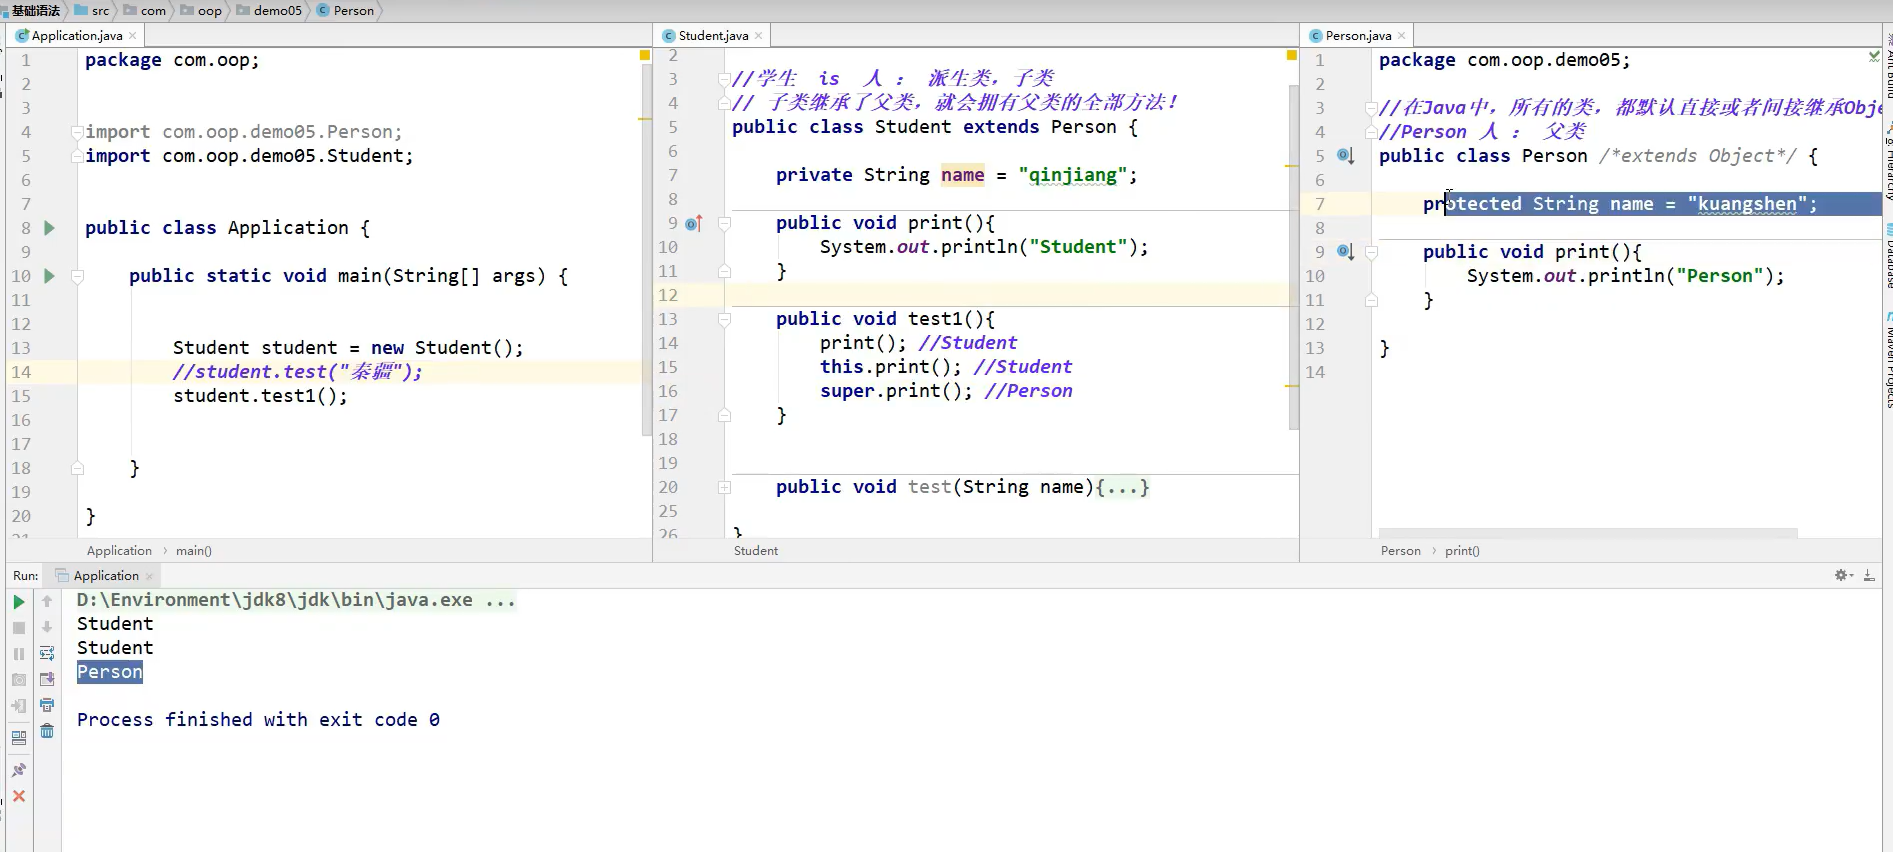Screen dimensions: 1893x852
Task: Expand the folded test(String name) method
Action: [x=724, y=487]
